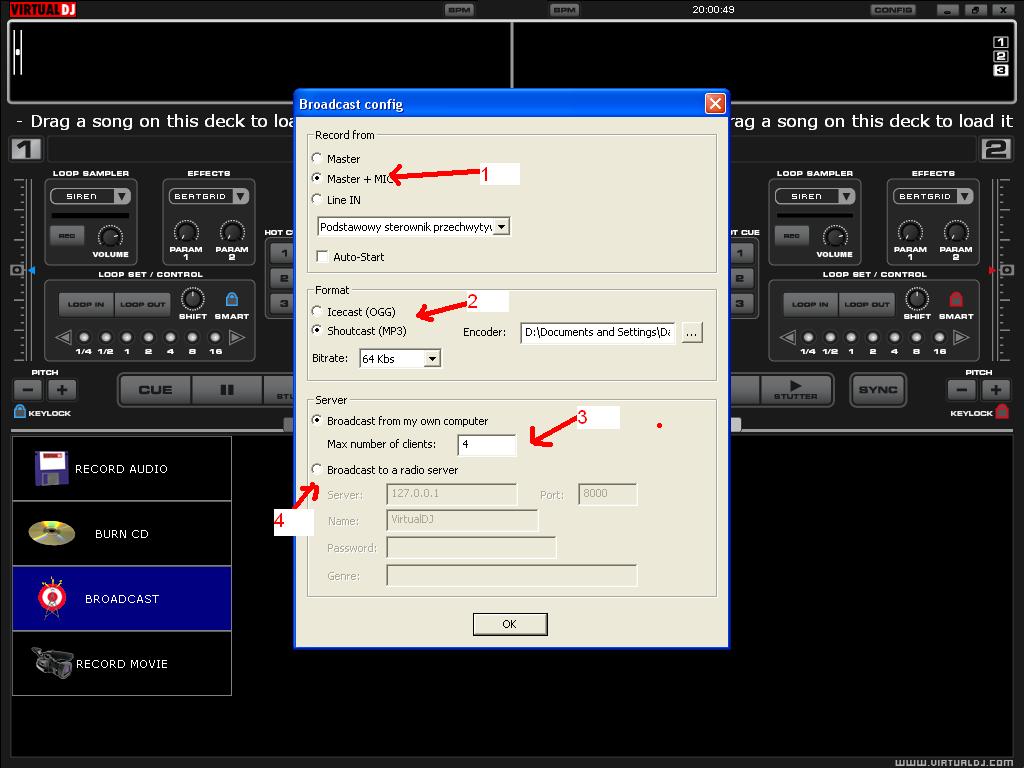Toggle the KEYLOCK icon on deck 1
Screen dimensions: 1024x768
click(x=20, y=411)
